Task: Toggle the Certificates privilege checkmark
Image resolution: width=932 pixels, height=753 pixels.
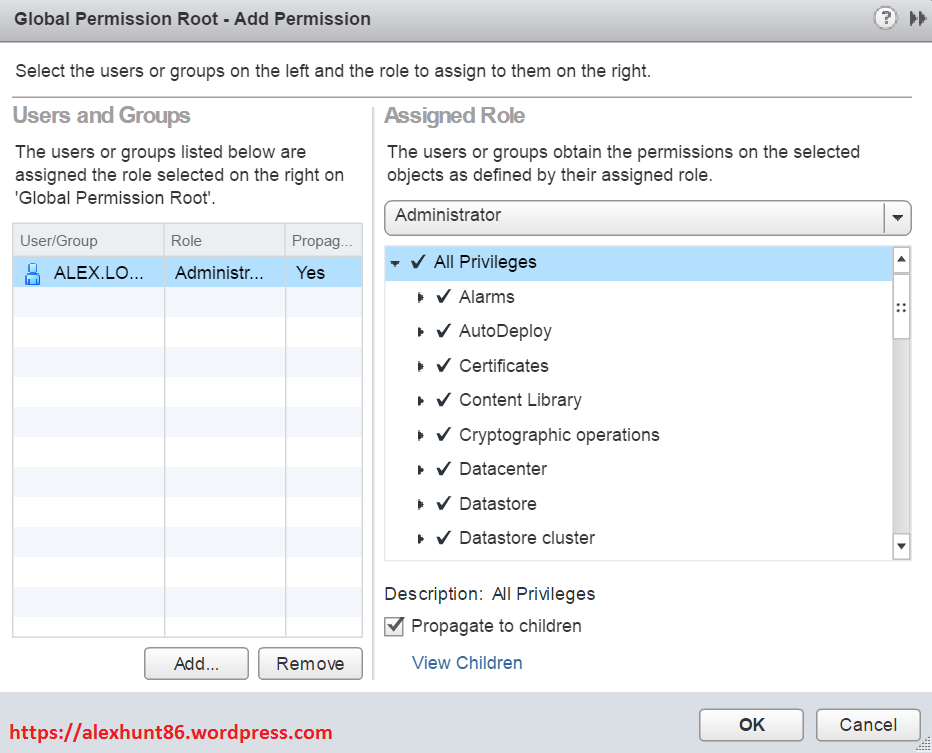Action: tap(444, 366)
